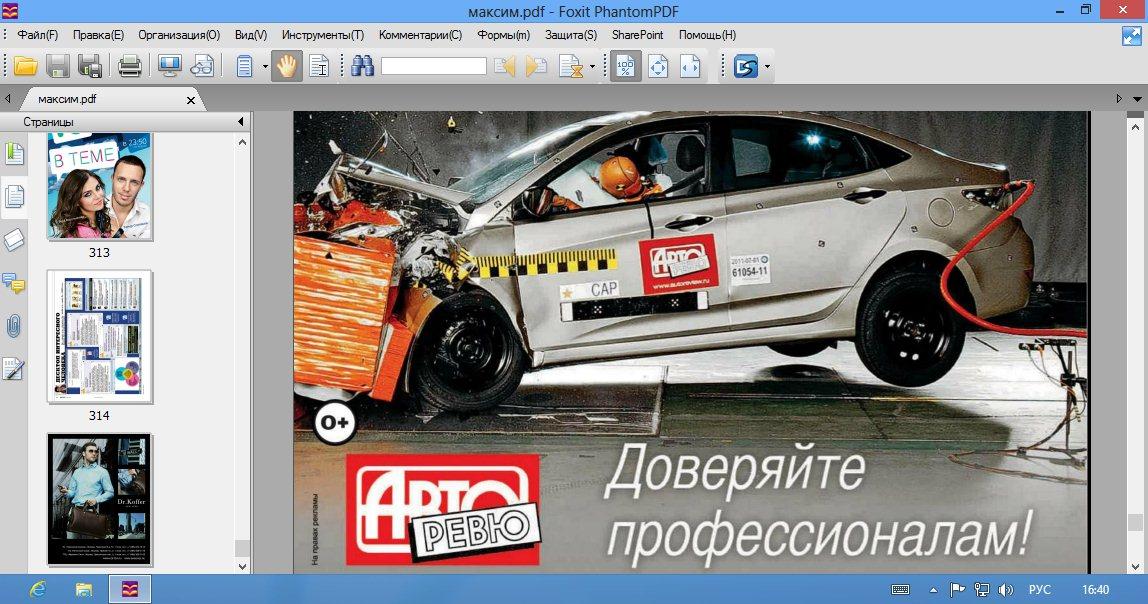This screenshot has height=604, width=1148.
Task: Open the Защита(S) menu
Action: (571, 34)
